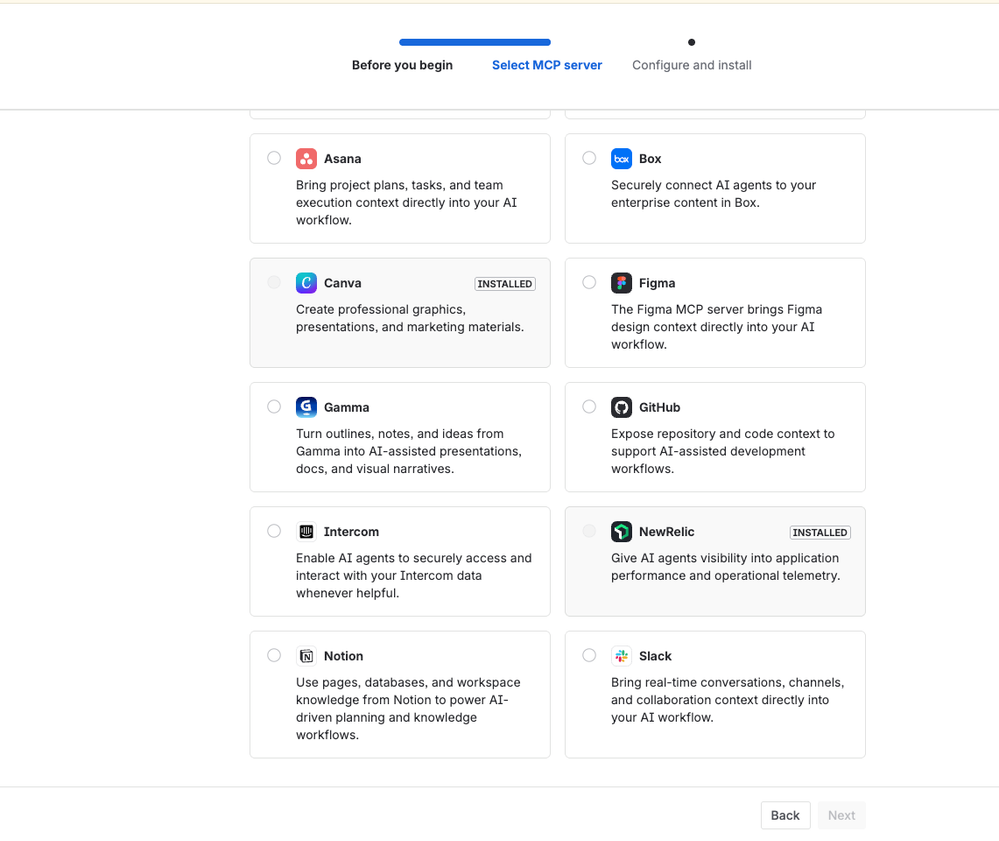
Task: Click the Slack title text
Action: point(655,656)
